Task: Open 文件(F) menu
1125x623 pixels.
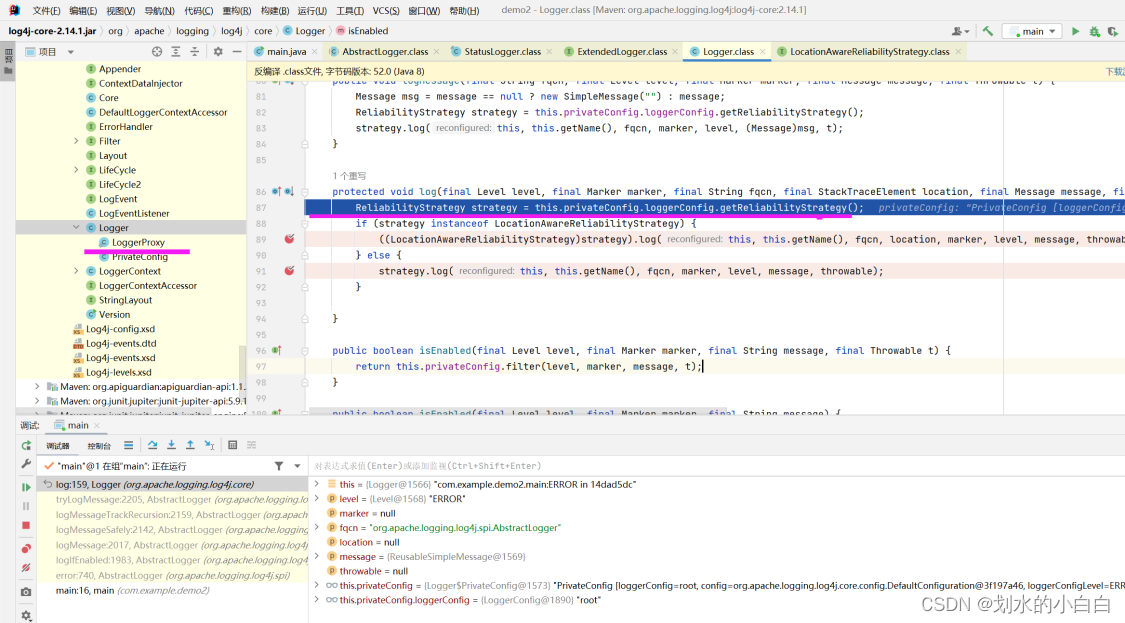Action: [x=47, y=11]
